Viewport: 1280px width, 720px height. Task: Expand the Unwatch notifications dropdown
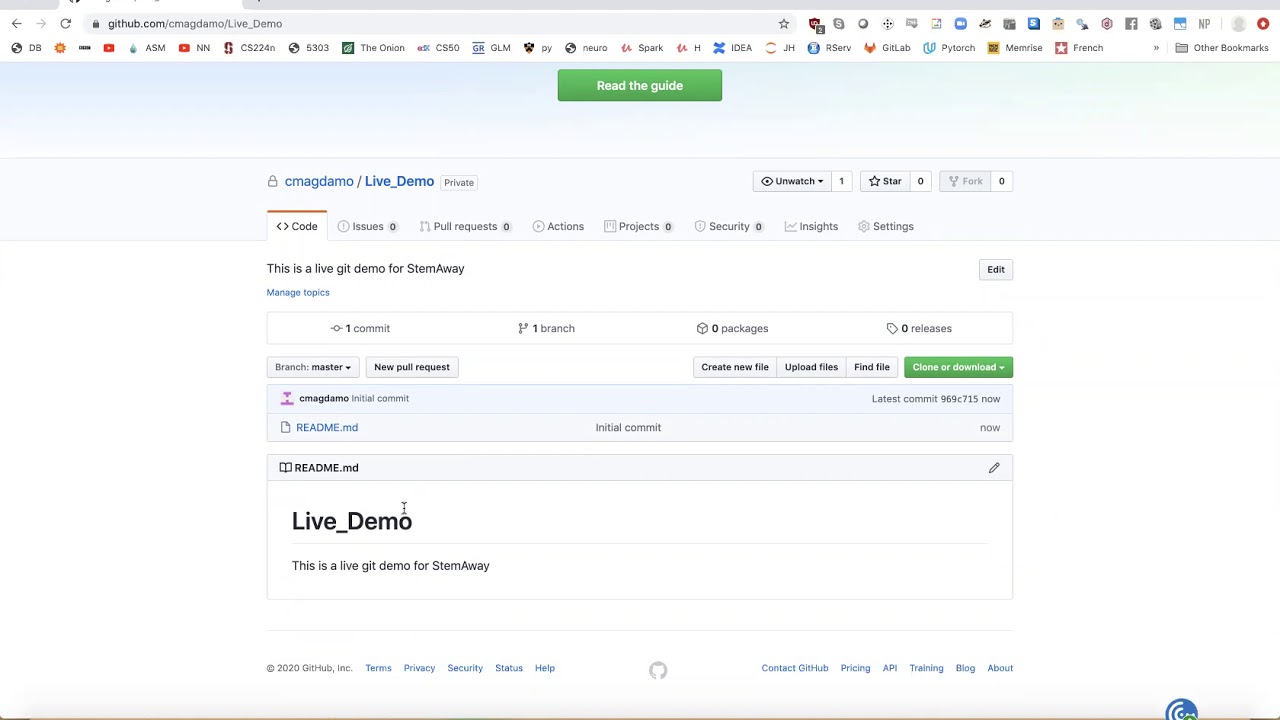pyautogui.click(x=792, y=181)
